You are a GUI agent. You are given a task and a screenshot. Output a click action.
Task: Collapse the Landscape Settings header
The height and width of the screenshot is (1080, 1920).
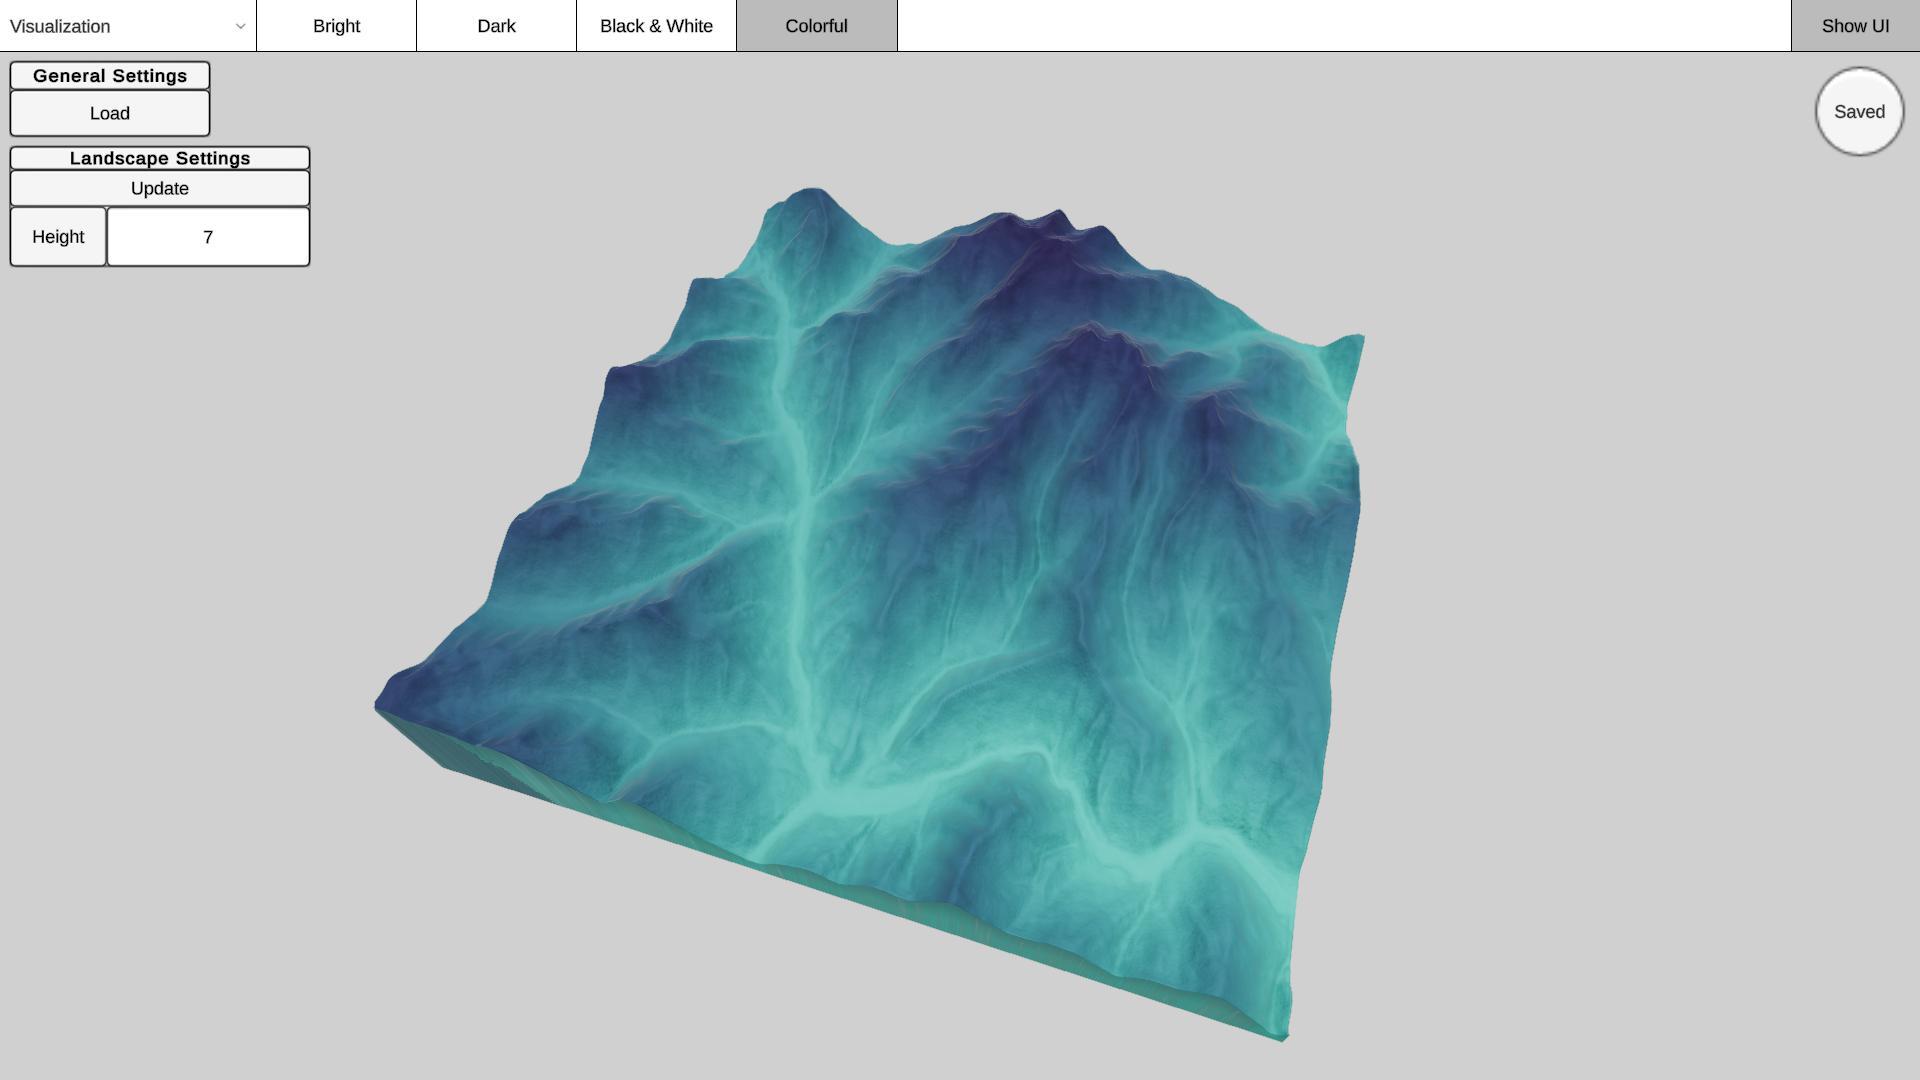pos(160,158)
